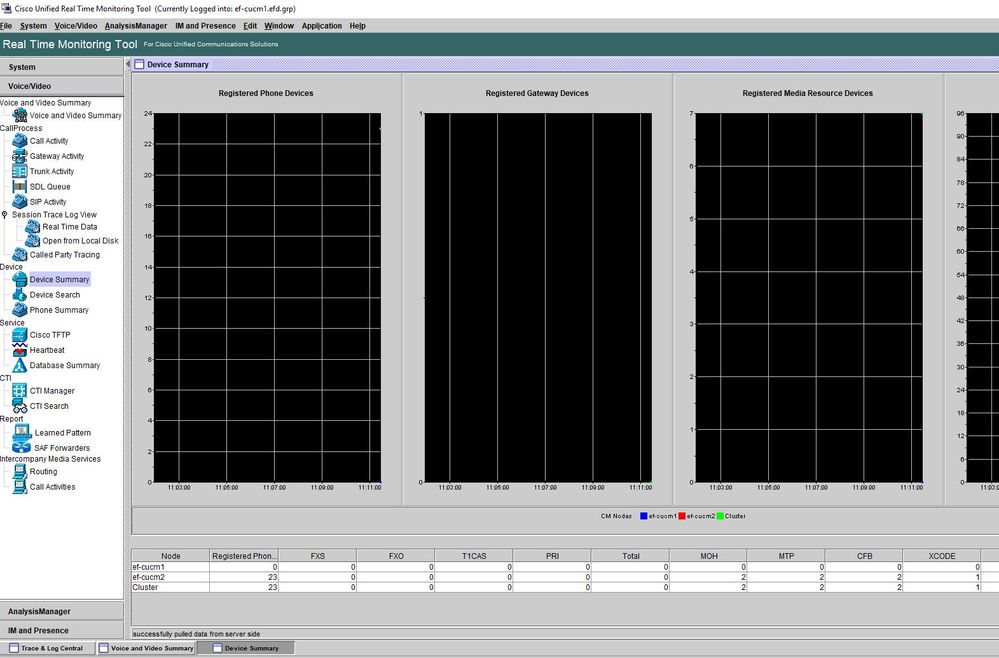Screen dimensions: 999x658
Task: Open the Edit menu
Action: (x=250, y=26)
